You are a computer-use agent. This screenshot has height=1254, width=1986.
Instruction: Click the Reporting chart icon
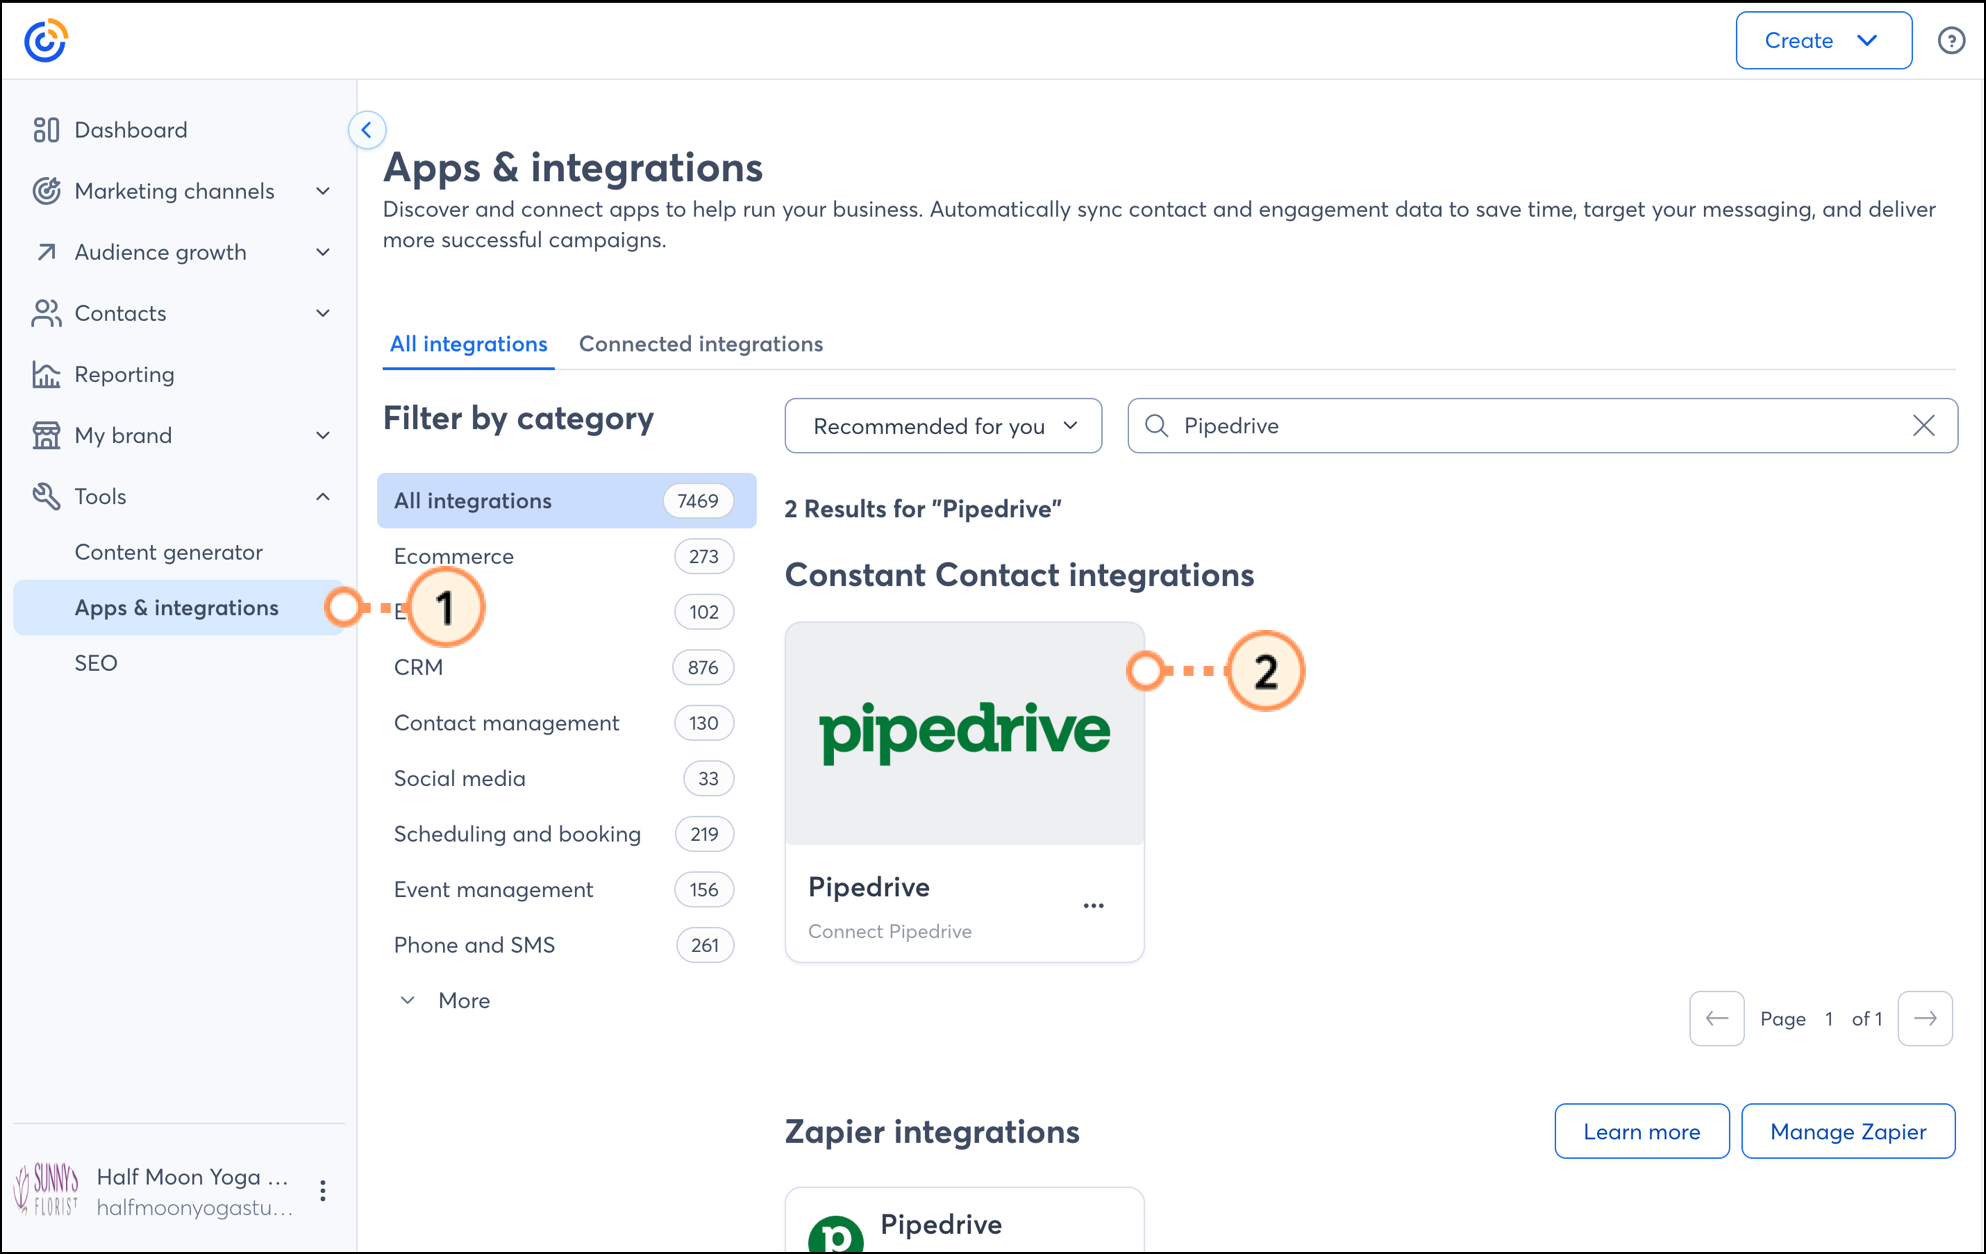[46, 374]
